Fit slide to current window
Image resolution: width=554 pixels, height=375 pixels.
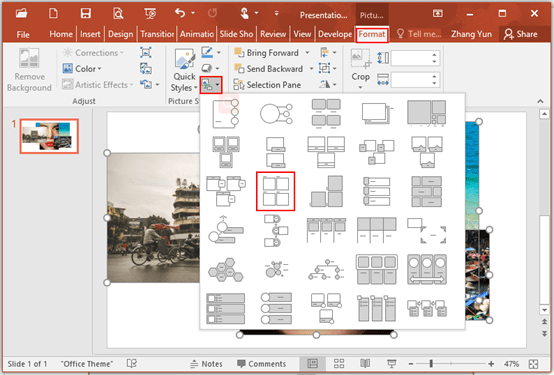(x=534, y=364)
